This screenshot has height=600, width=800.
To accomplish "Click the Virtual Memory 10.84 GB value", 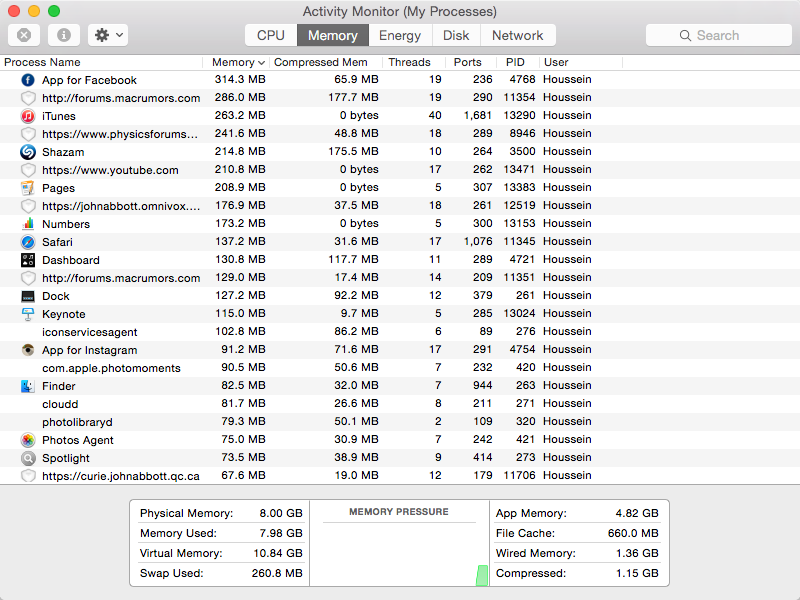I will (x=278, y=553).
